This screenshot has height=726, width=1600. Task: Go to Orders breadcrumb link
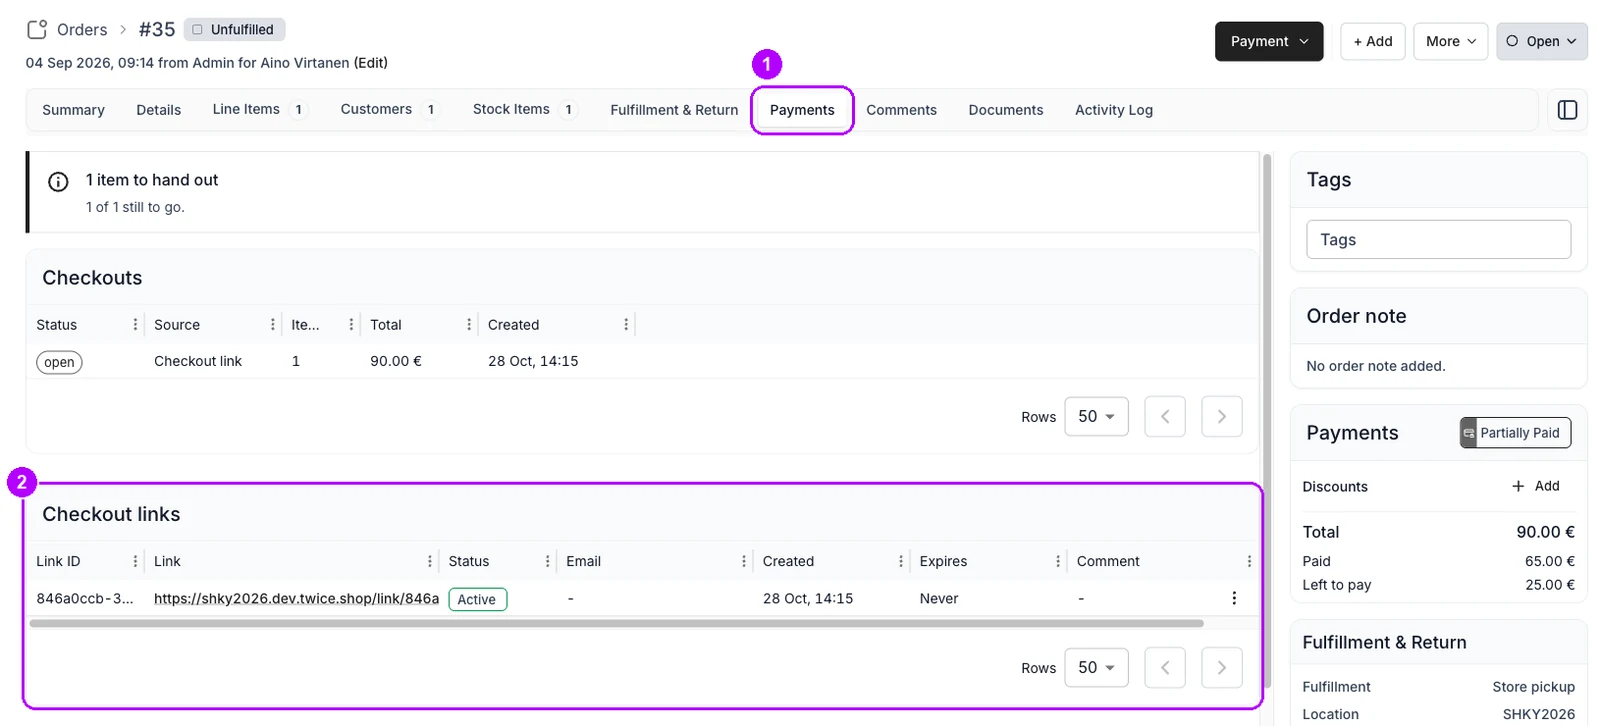pos(82,29)
